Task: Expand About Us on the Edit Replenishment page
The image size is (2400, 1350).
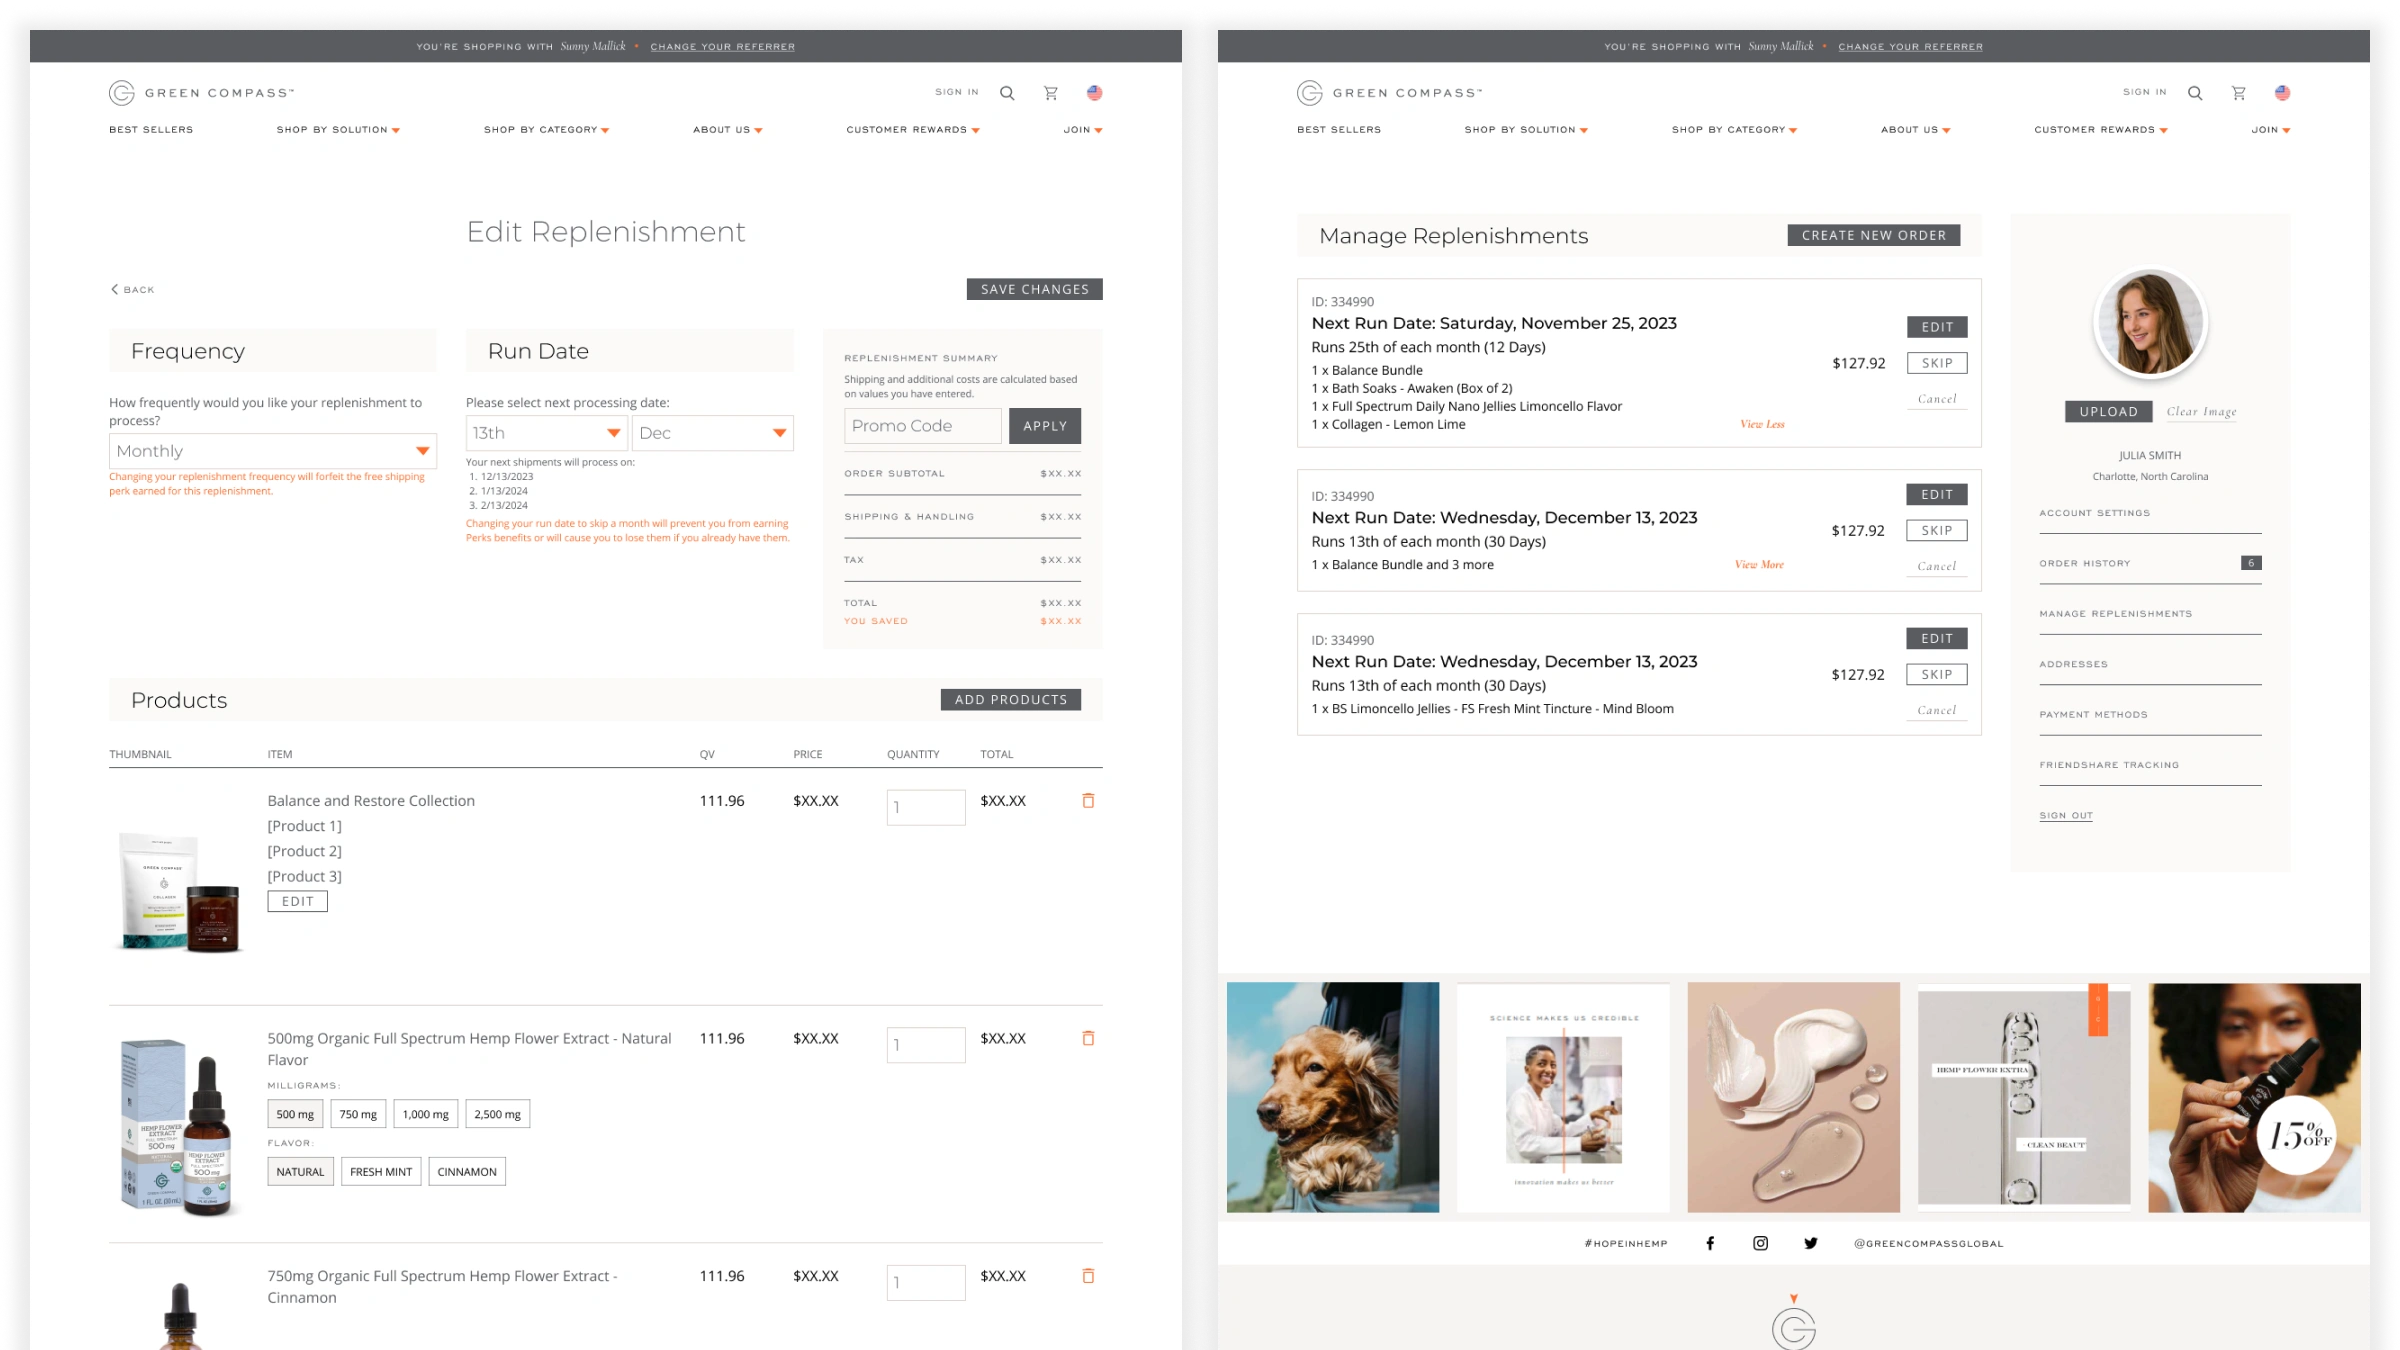Action: pos(728,130)
